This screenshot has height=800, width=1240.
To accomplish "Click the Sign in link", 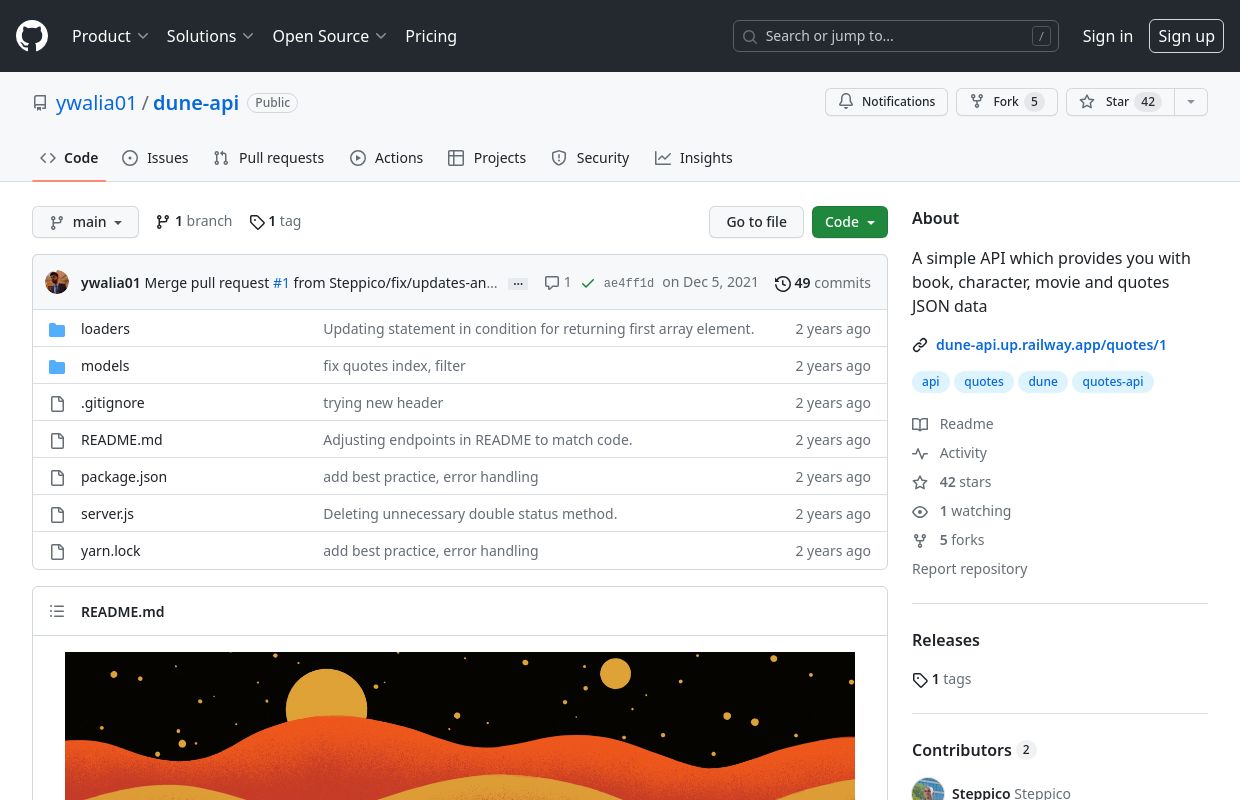I will pos(1107,36).
